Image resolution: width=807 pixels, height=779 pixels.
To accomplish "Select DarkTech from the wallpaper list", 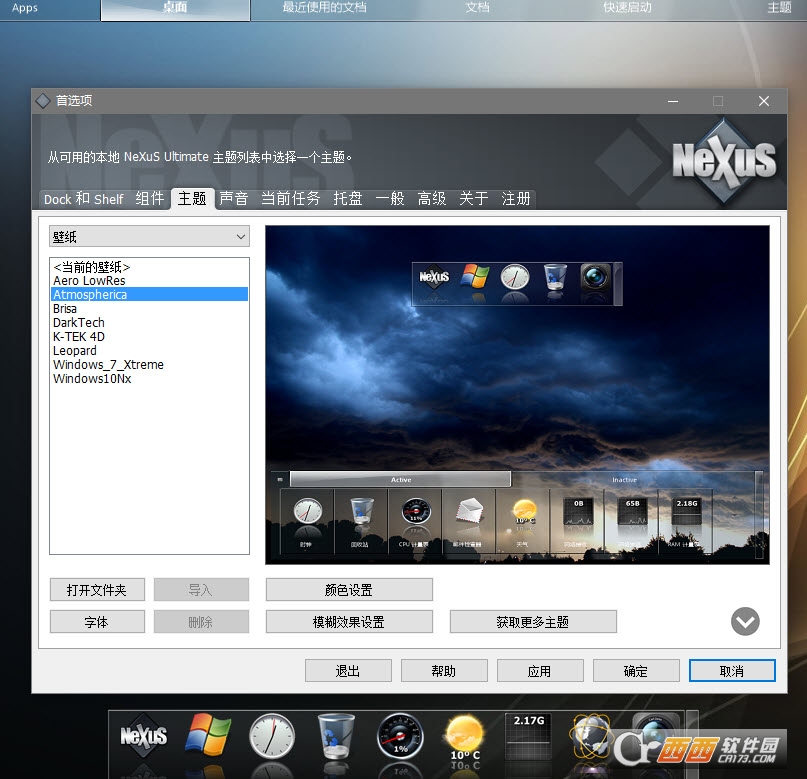I will (78, 322).
